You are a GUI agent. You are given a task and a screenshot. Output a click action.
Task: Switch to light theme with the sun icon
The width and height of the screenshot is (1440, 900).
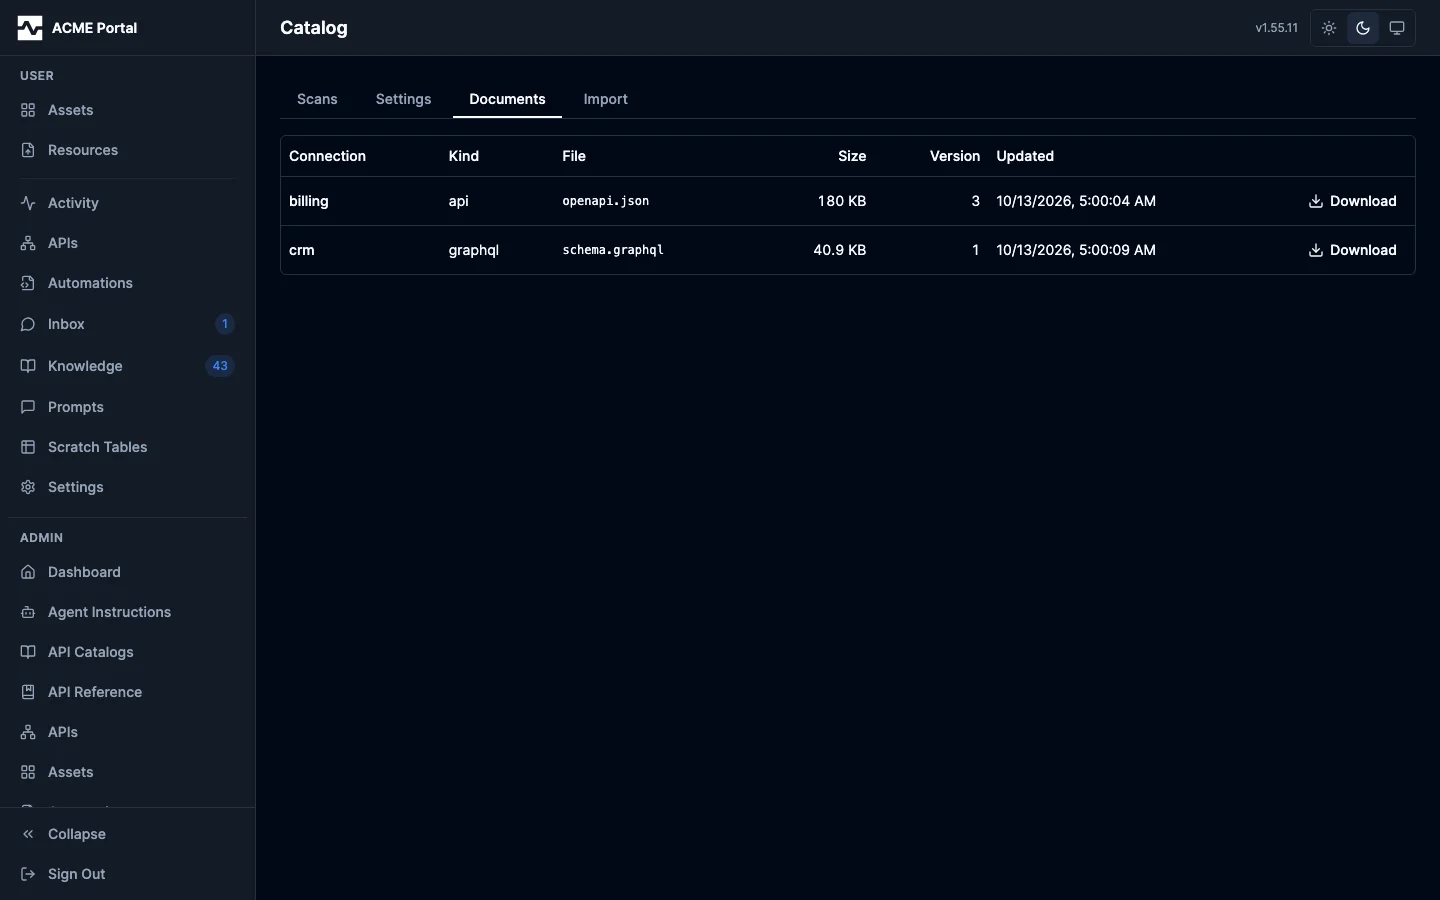pyautogui.click(x=1329, y=28)
